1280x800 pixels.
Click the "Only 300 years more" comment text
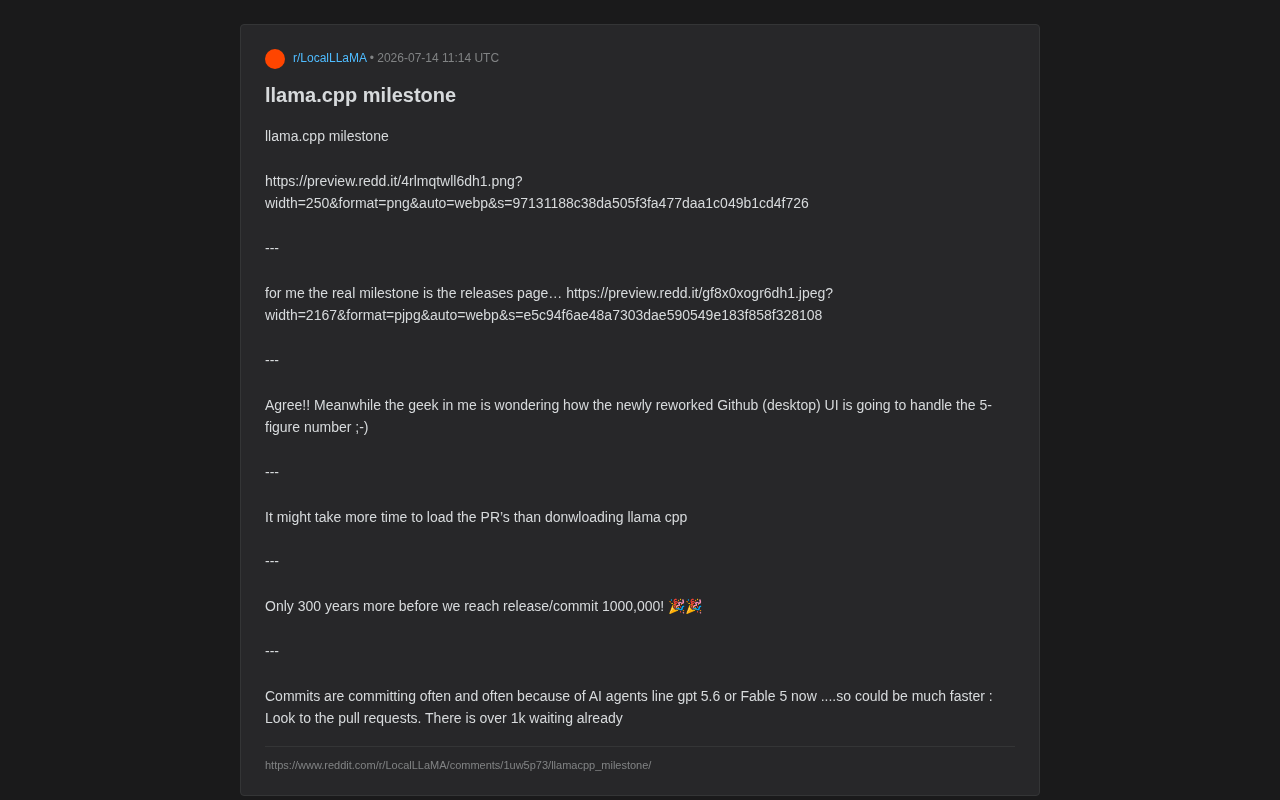tap(464, 606)
